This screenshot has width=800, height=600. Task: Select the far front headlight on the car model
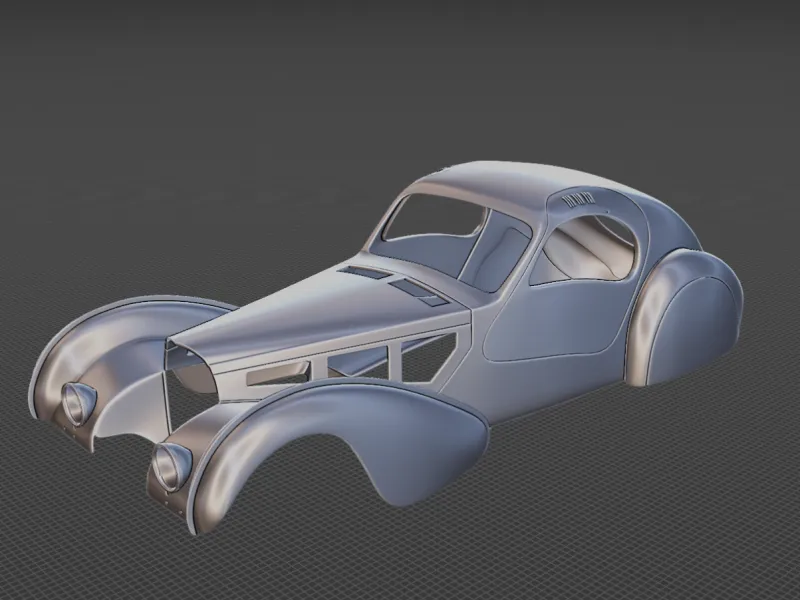click(79, 404)
